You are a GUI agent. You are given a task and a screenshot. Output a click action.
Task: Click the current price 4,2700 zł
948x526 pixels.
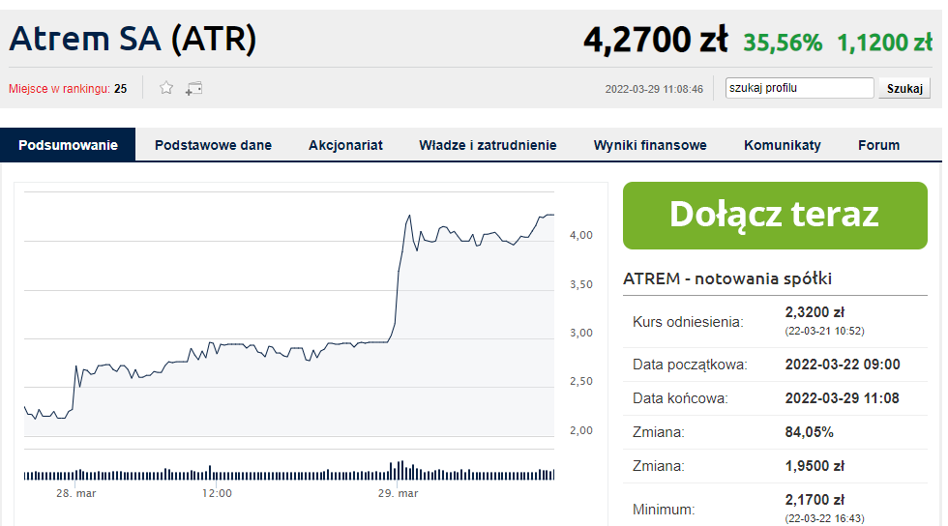655,40
